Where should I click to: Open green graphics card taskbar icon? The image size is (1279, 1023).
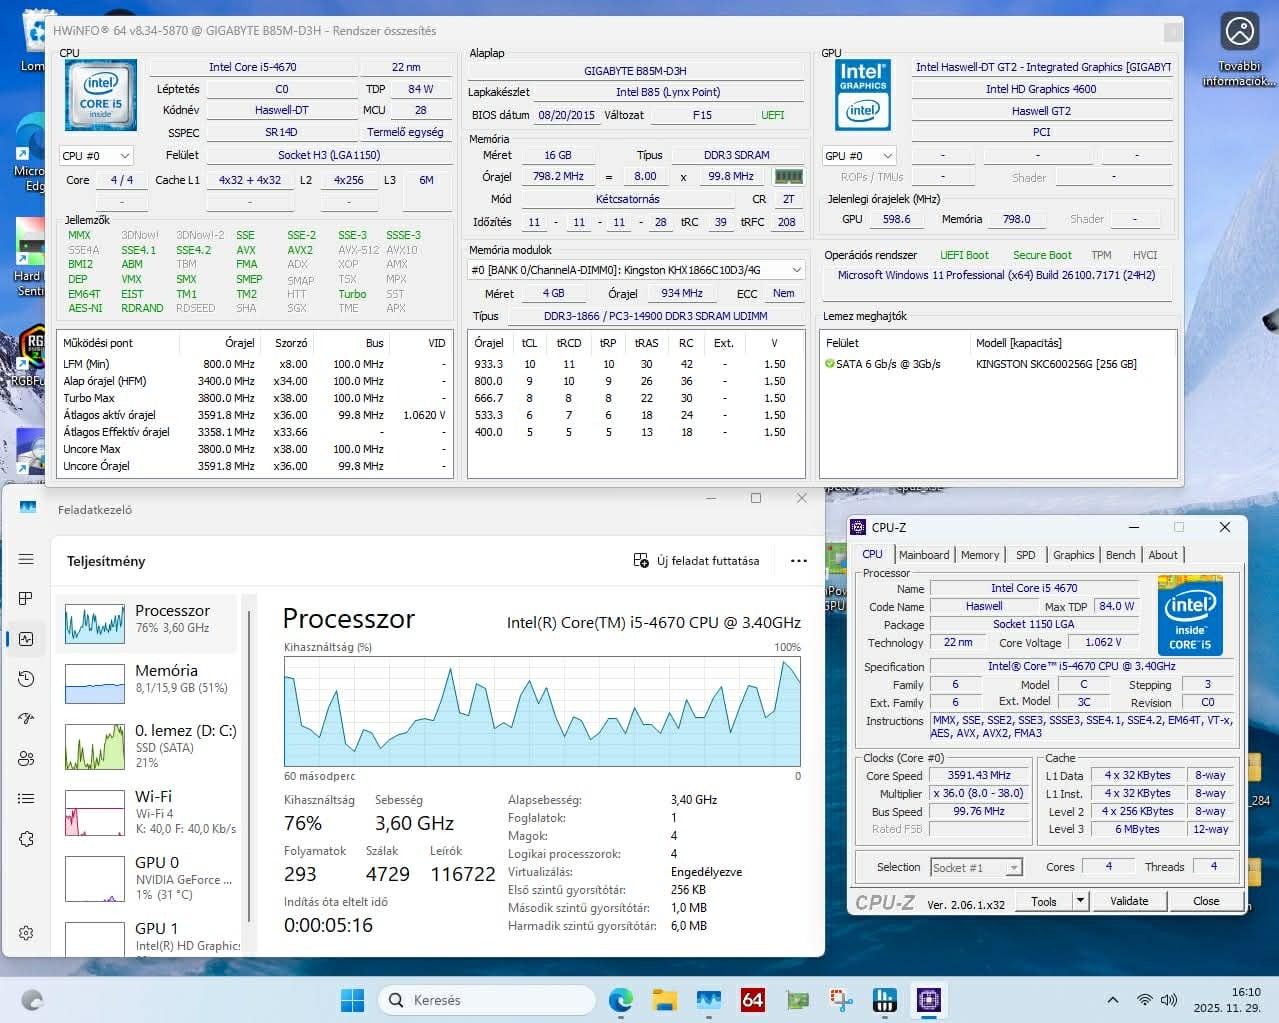[x=797, y=1000]
